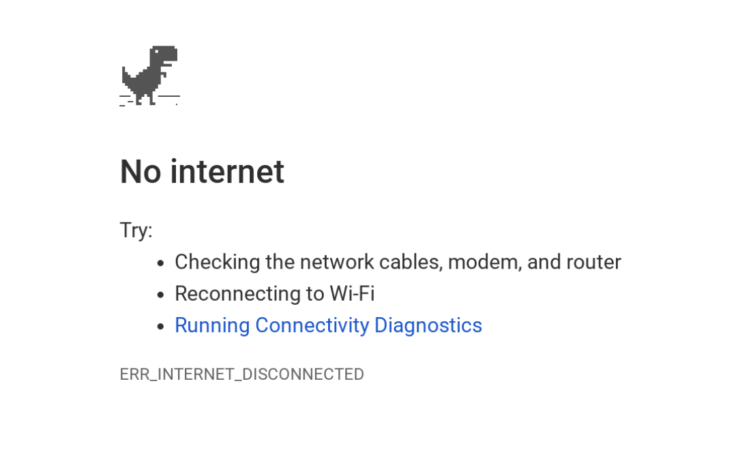The image size is (738, 476).
Task: Click the bullet dot before 'Checking the network cables'
Action: pyautogui.click(x=160, y=263)
